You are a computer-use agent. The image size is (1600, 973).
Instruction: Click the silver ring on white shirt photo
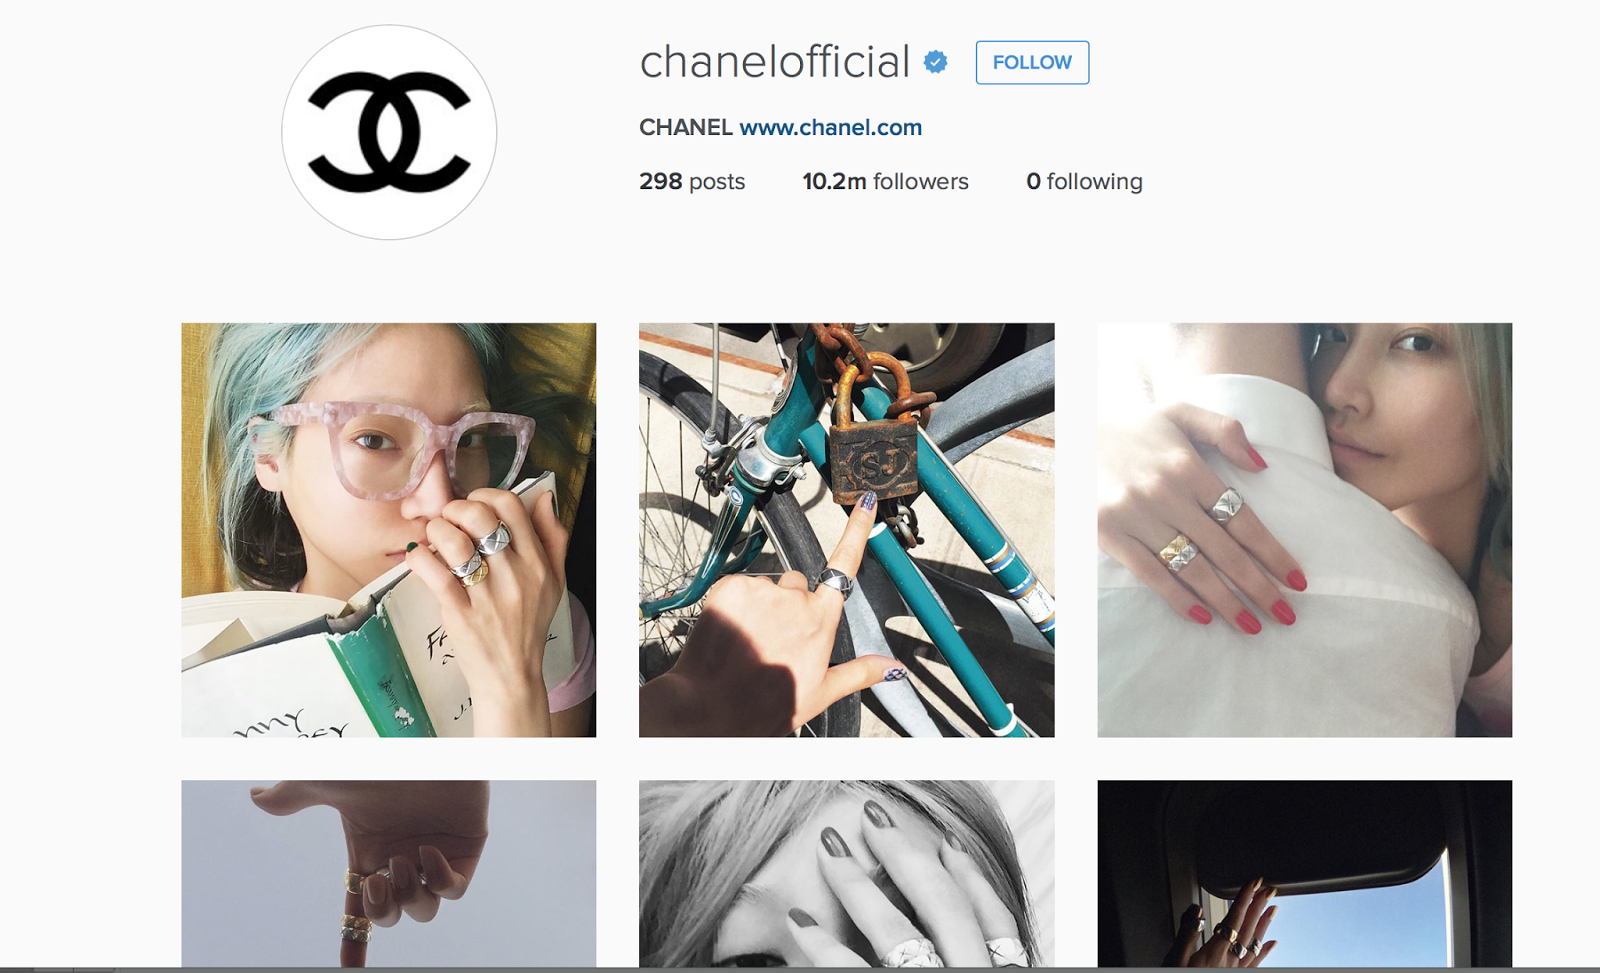pos(1227,504)
